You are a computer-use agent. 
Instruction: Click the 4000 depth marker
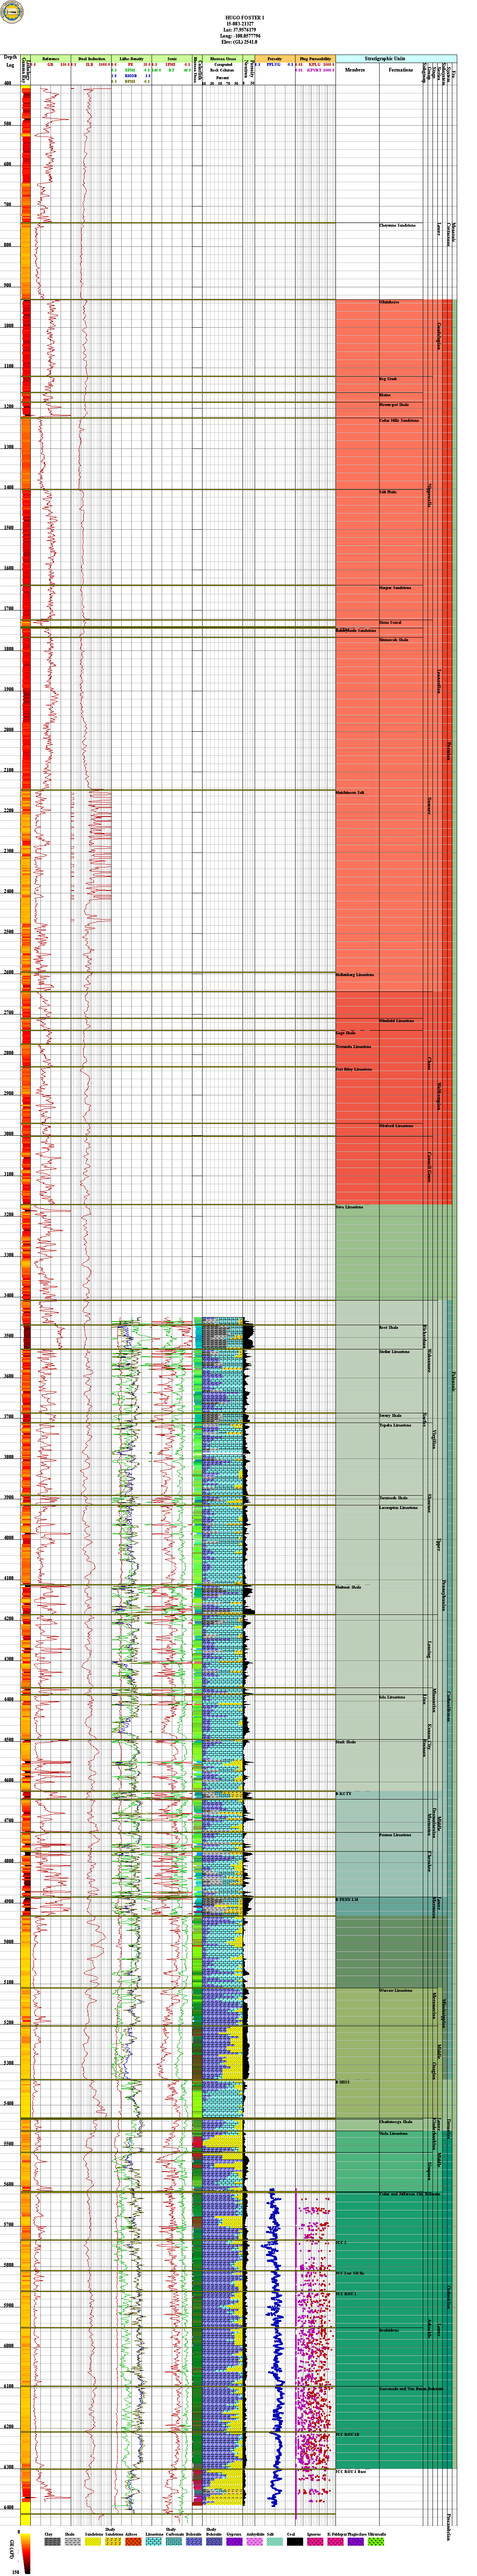[x=8, y=1538]
